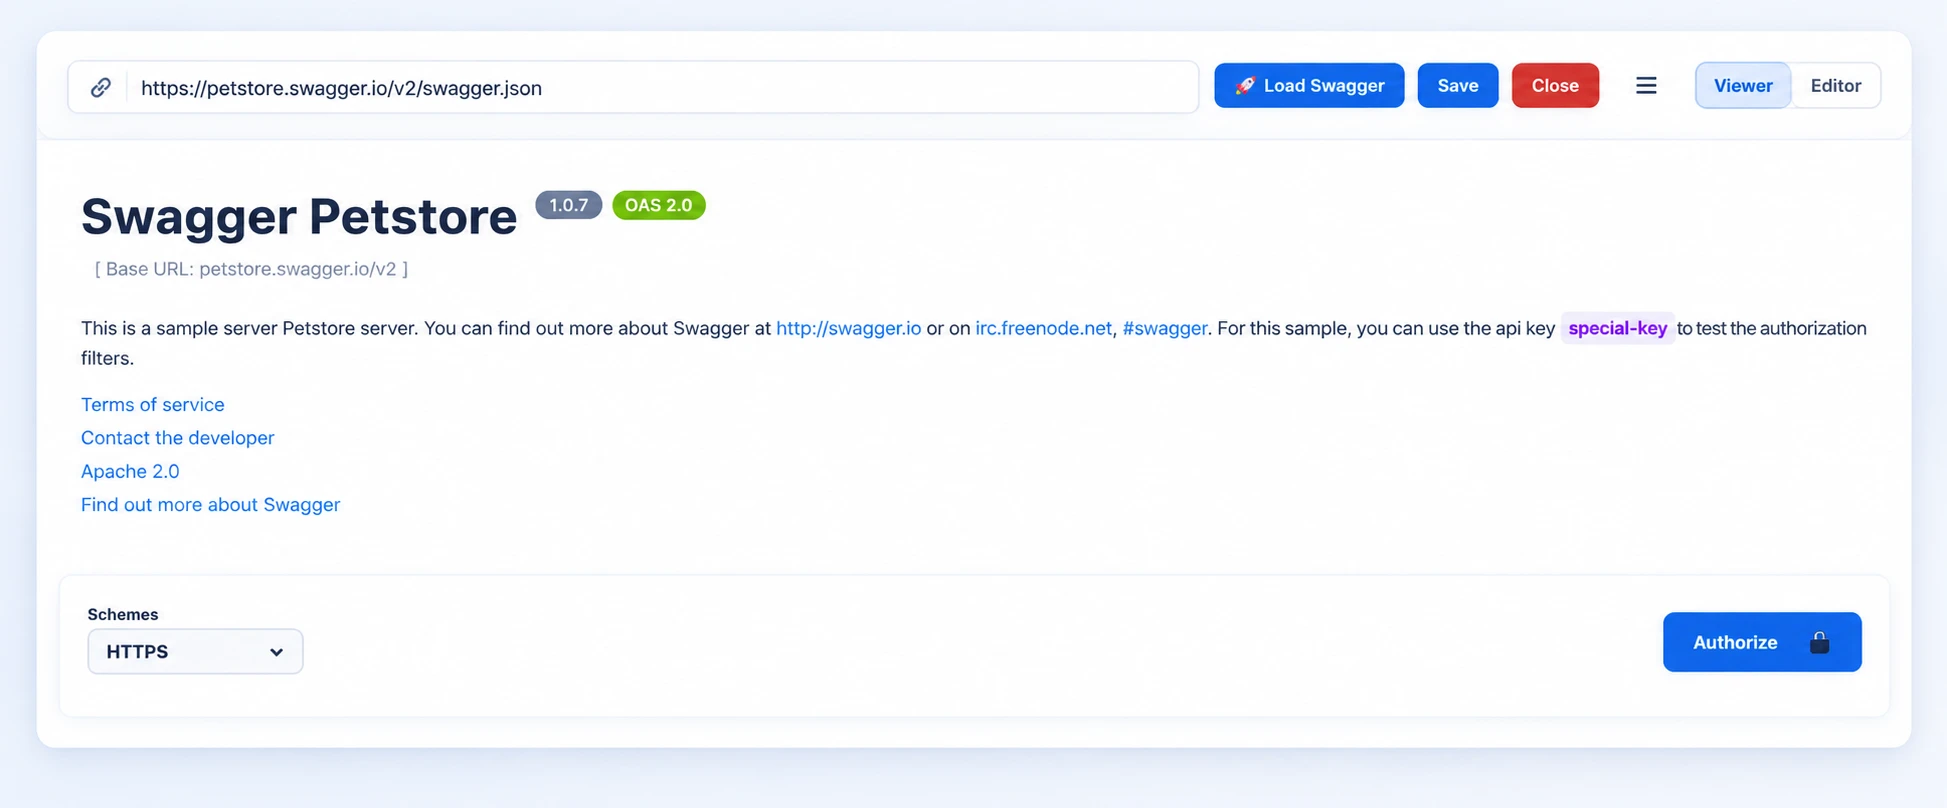Close the loaded Swagger document
This screenshot has width=1947, height=808.
click(x=1555, y=86)
